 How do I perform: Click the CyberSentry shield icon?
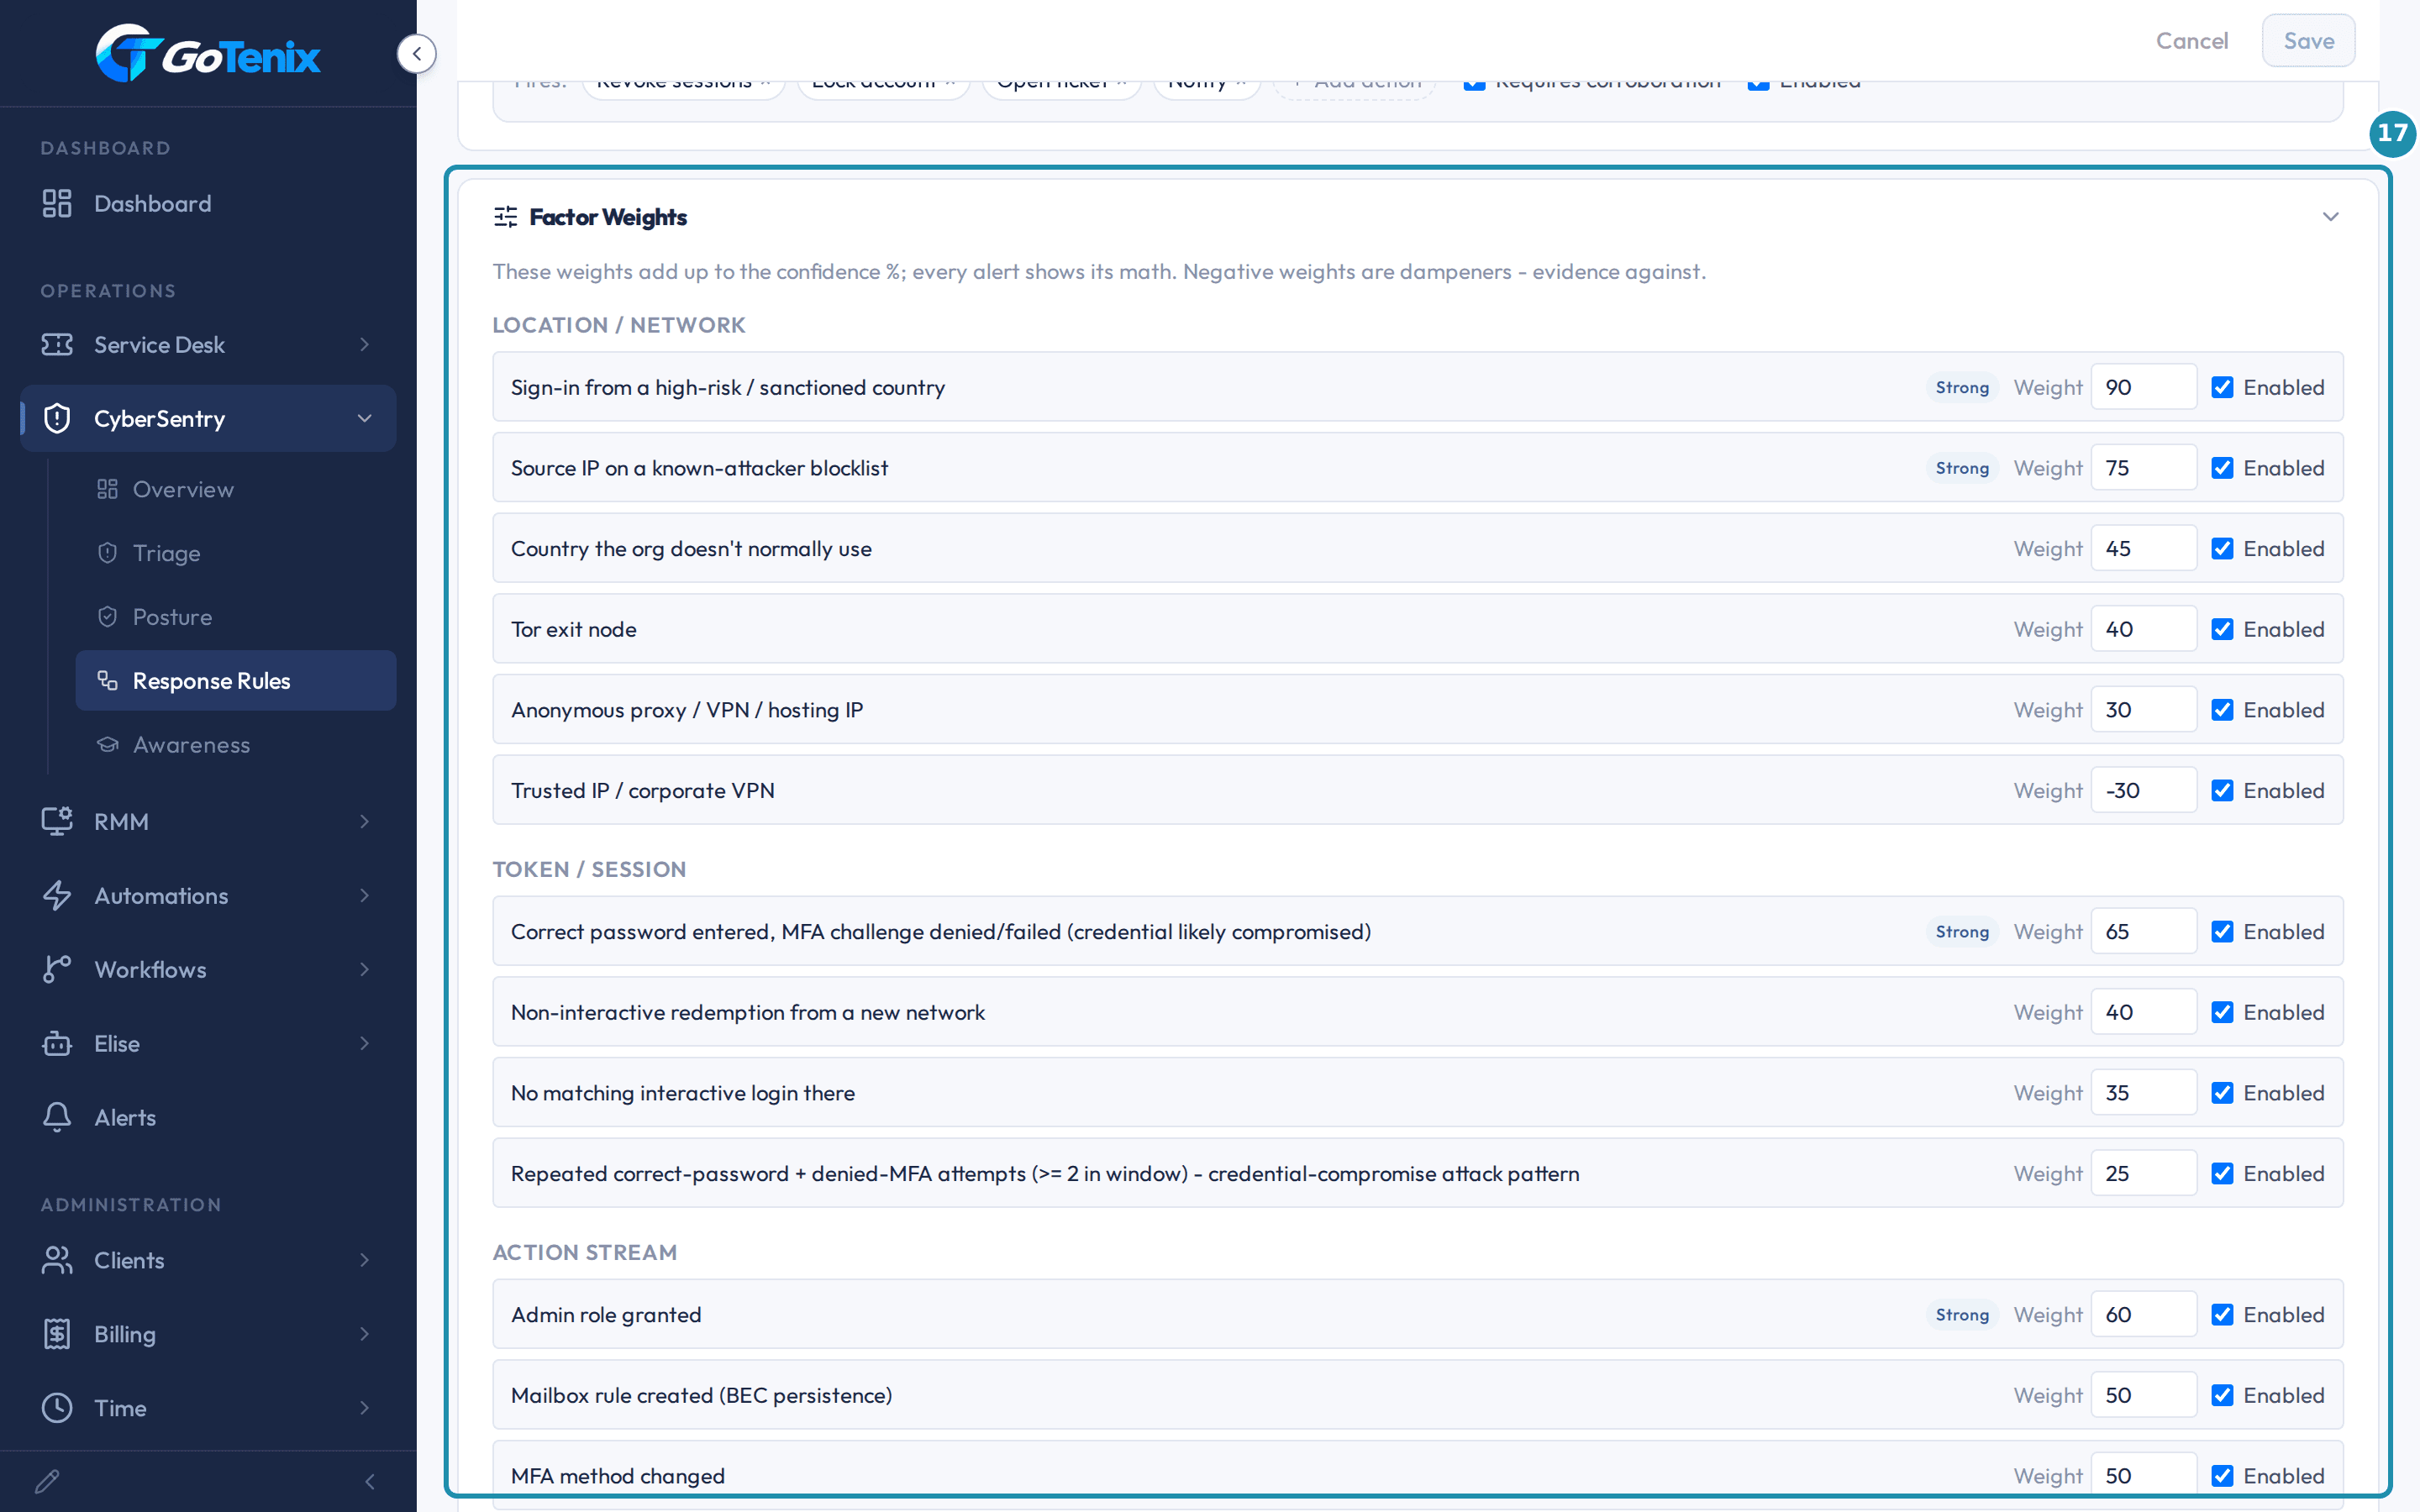pos(57,419)
